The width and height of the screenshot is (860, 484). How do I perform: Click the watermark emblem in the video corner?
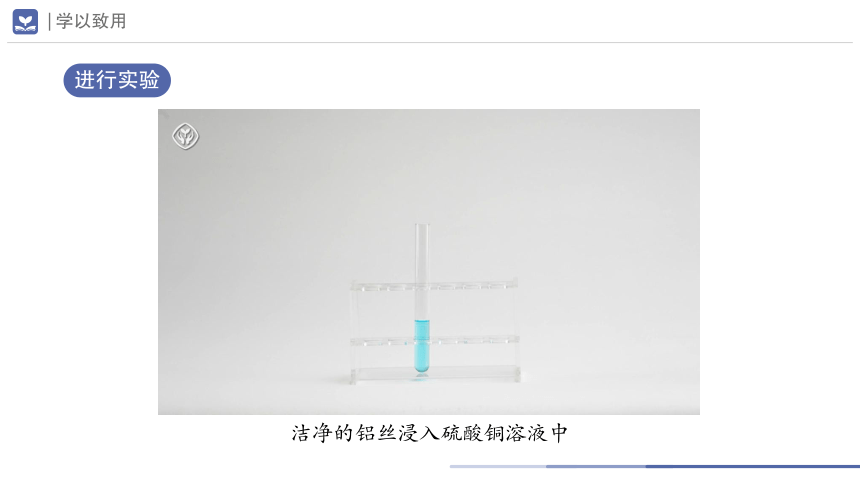click(x=185, y=136)
